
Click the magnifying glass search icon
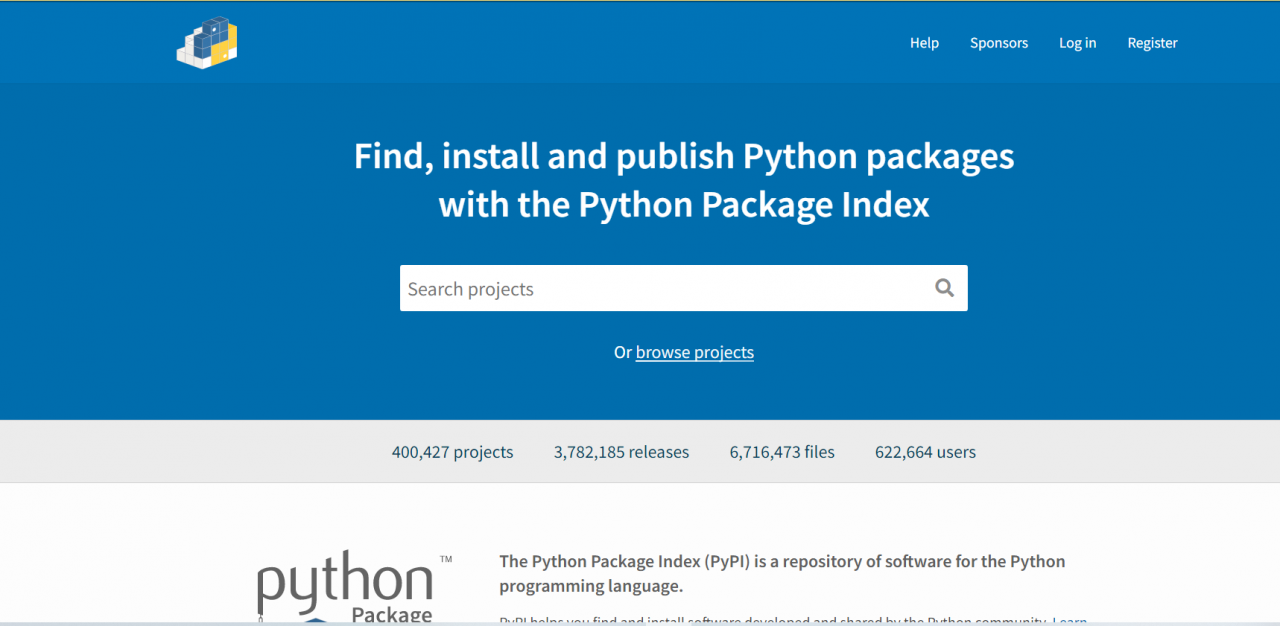point(944,288)
